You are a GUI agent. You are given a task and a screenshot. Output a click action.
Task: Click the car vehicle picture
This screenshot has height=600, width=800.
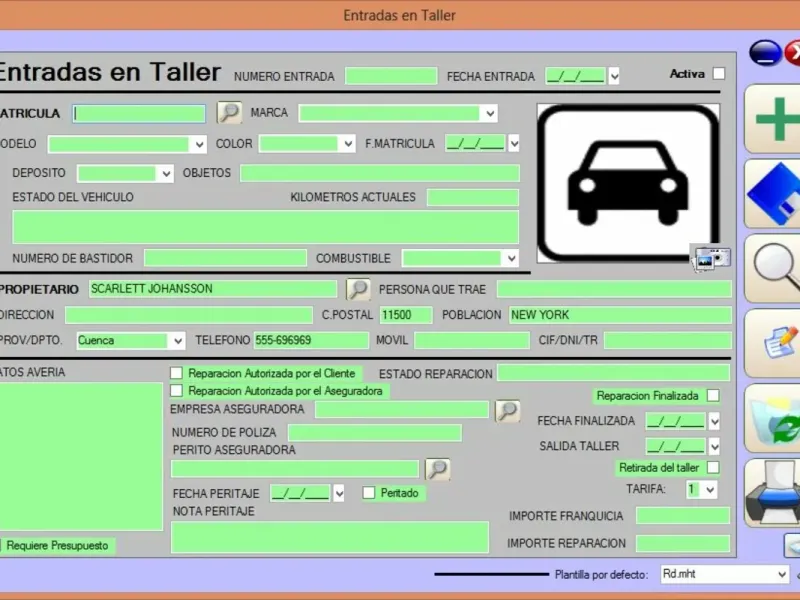pos(629,183)
